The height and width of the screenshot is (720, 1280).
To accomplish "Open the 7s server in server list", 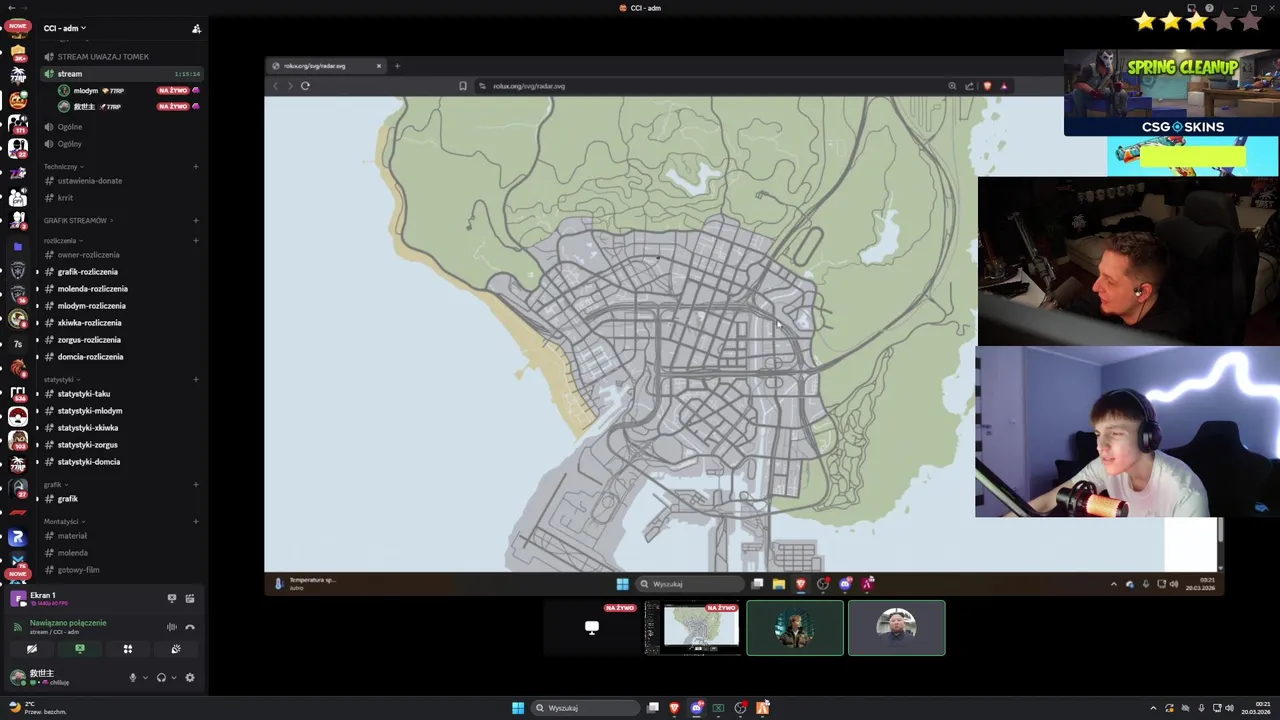I will click(x=18, y=344).
